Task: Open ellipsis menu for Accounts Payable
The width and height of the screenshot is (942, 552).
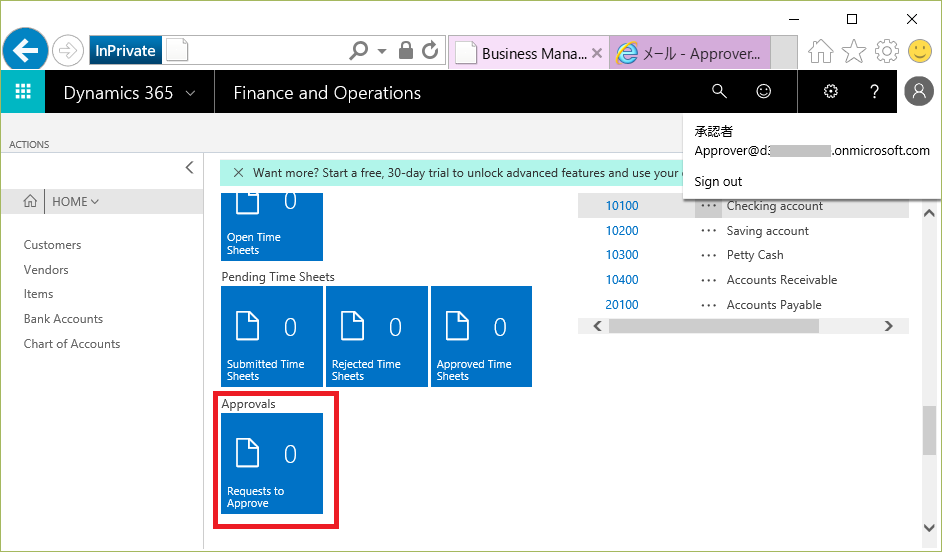Action: tap(708, 305)
